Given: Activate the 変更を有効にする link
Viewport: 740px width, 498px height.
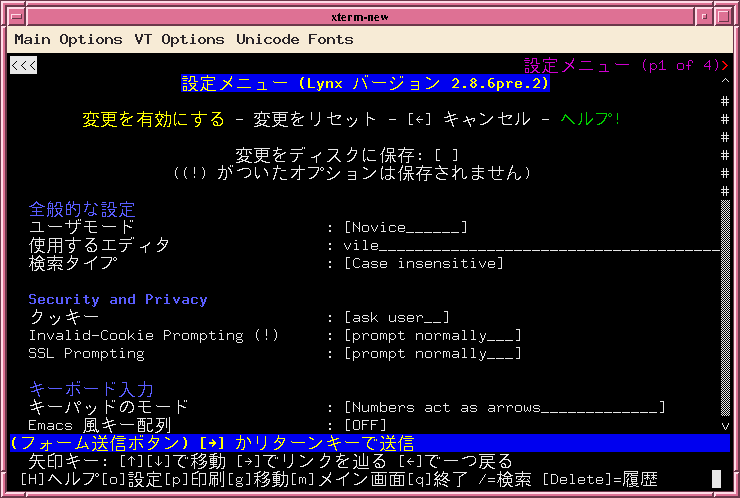Looking at the screenshot, I should (x=153, y=119).
